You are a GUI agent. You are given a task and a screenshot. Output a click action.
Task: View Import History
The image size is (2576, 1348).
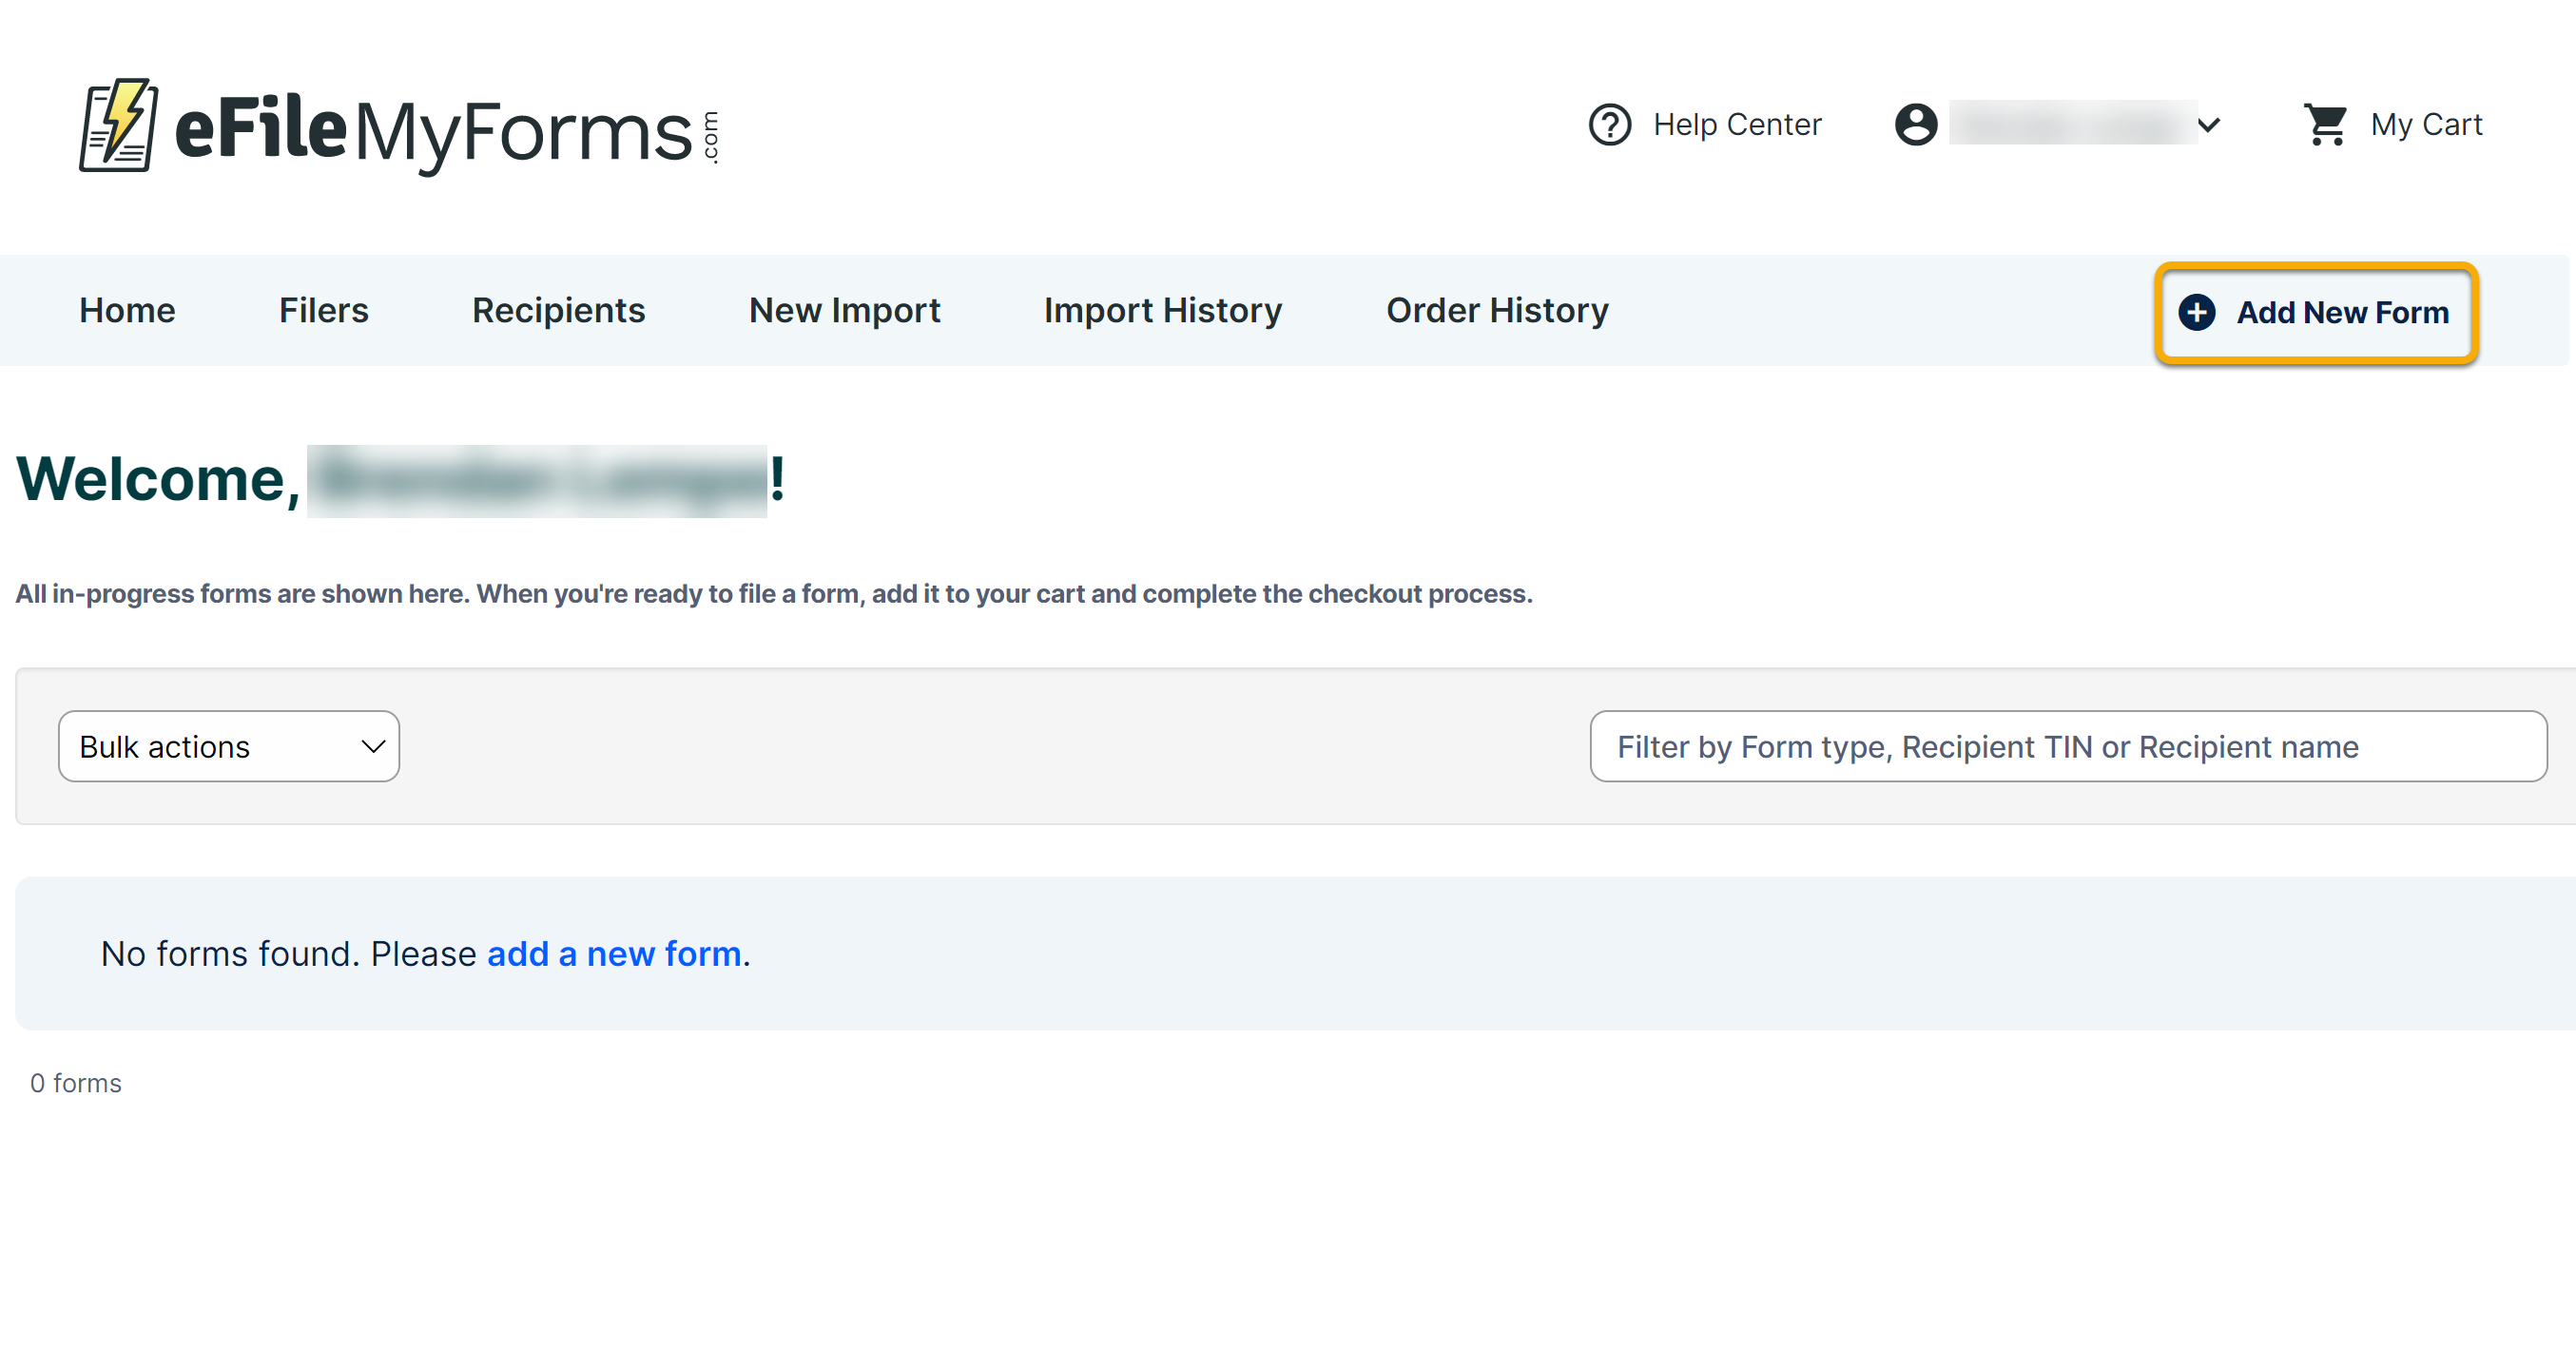[1162, 310]
